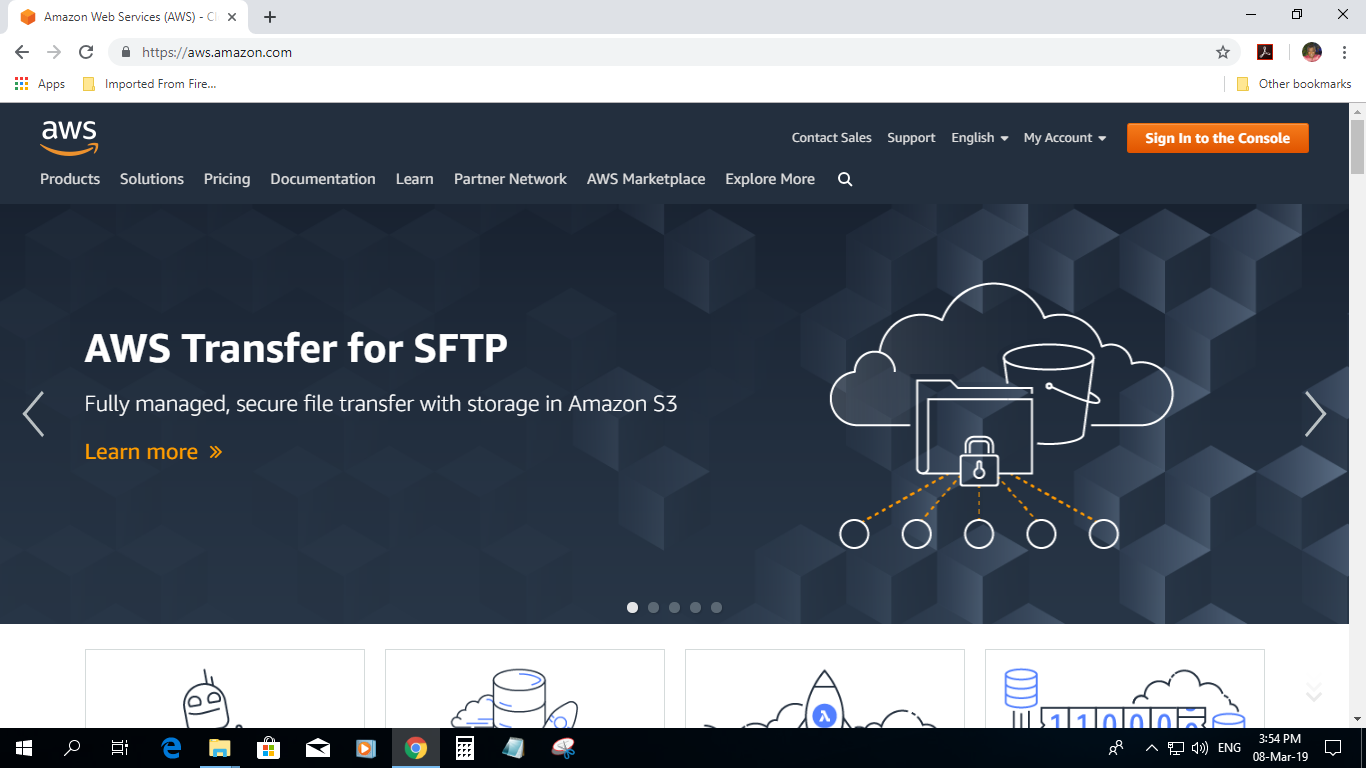This screenshot has width=1366, height=768.
Task: Open the Learn menu
Action: [x=415, y=179]
